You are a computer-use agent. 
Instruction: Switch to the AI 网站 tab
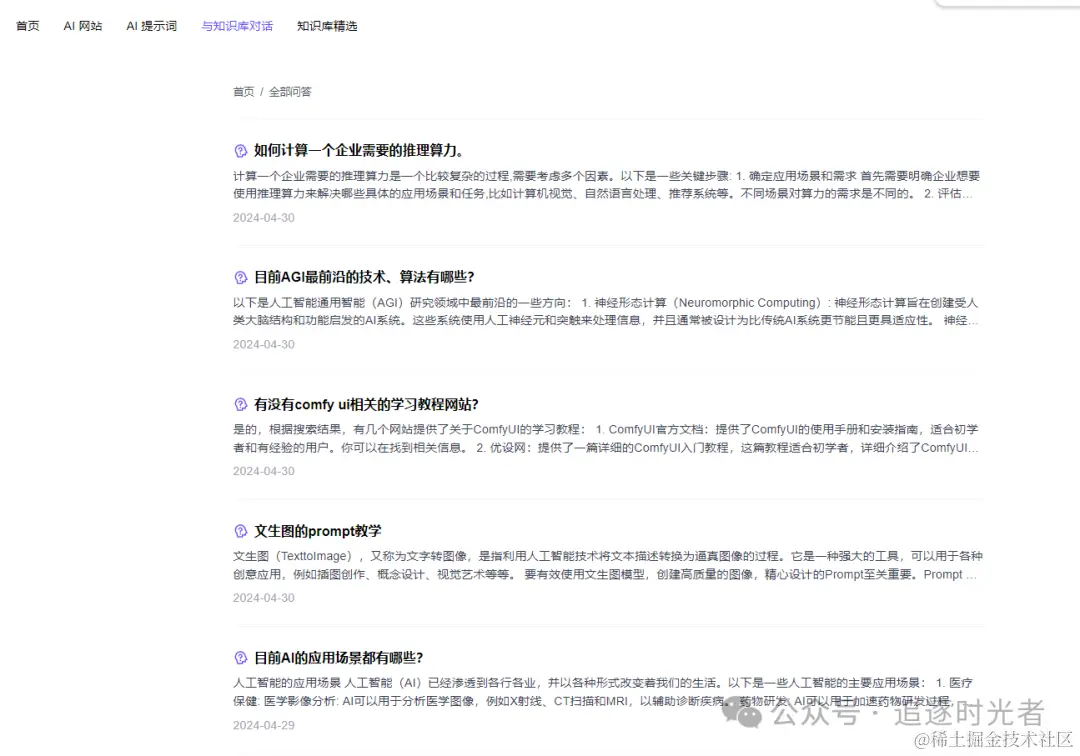(x=82, y=26)
